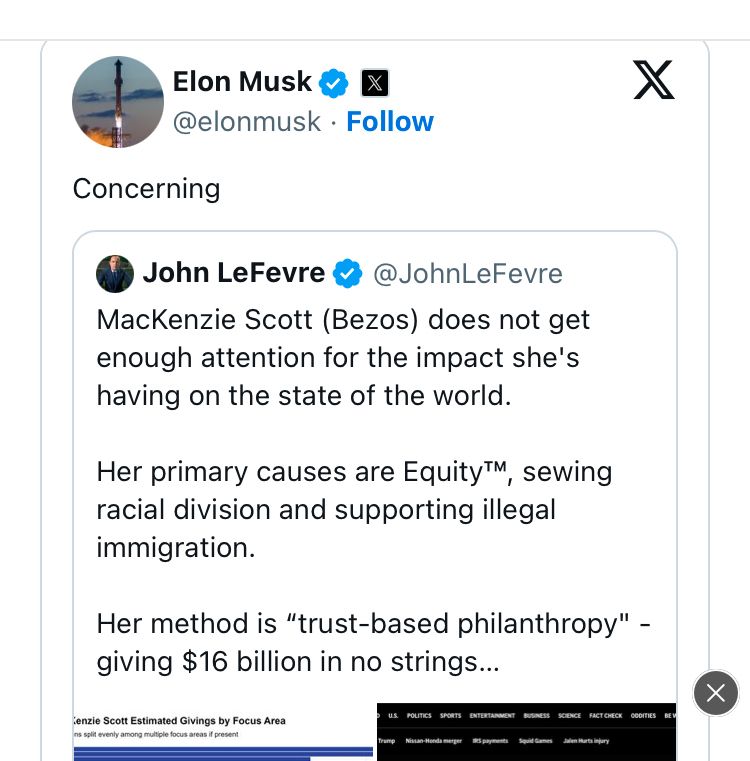This screenshot has width=750, height=761.
Task: Click FACT CHECK in the news screenshot nav
Action: (x=605, y=716)
